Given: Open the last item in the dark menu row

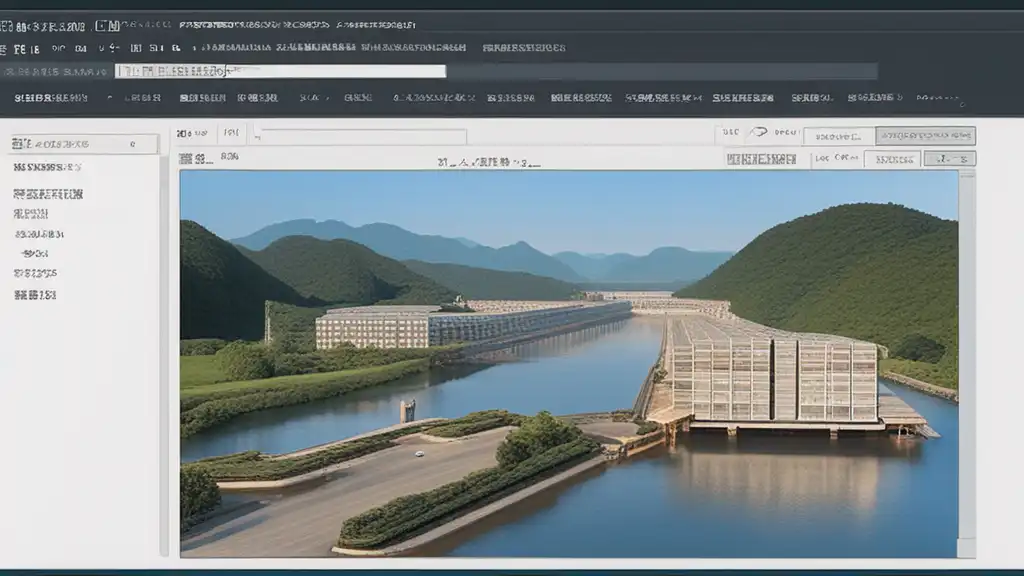Looking at the screenshot, I should click(x=938, y=98).
